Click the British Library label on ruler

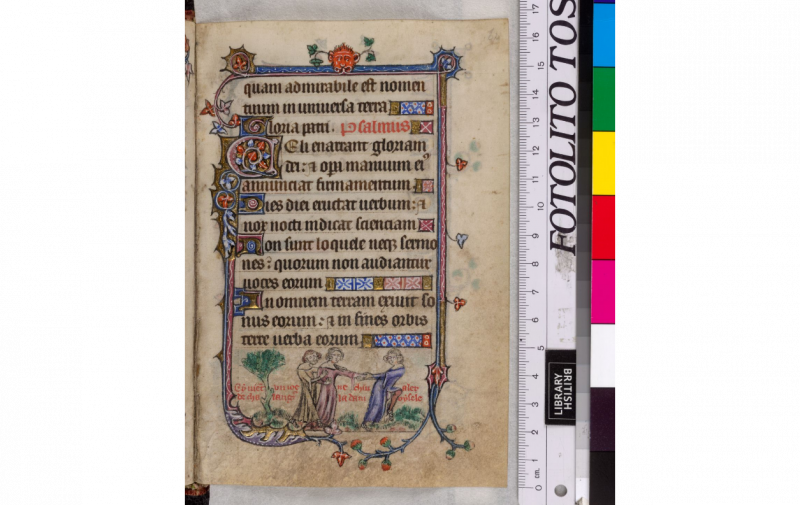560,386
